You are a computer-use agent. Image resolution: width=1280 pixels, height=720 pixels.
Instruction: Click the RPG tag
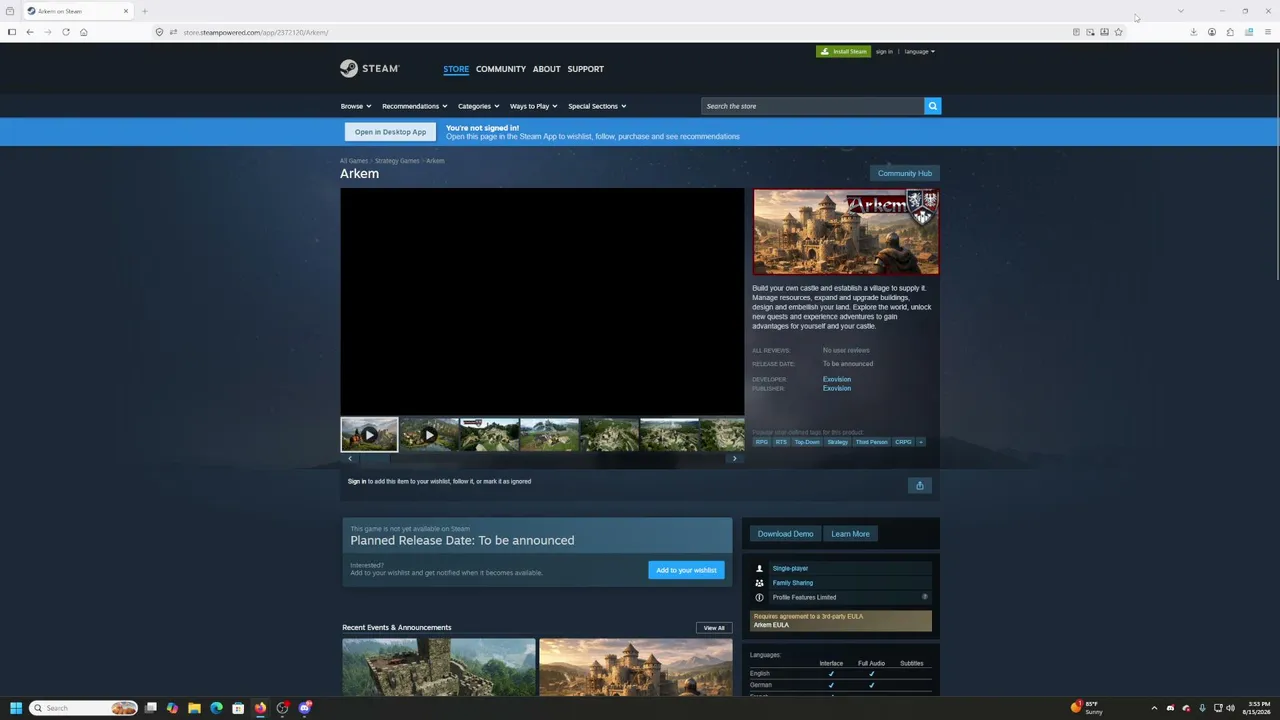click(762, 442)
